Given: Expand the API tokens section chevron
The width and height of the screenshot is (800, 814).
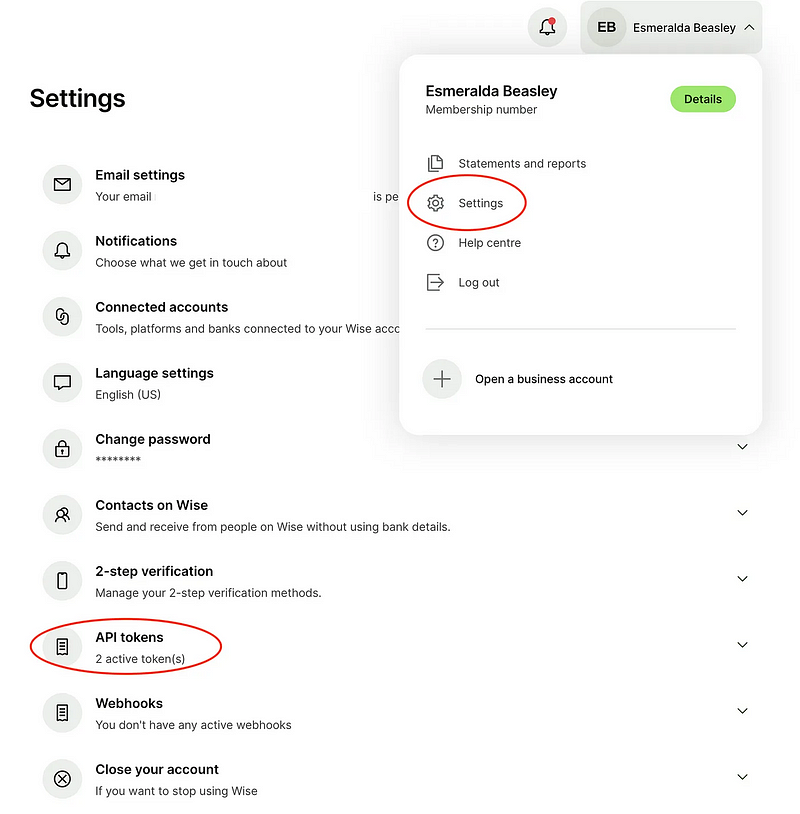Looking at the screenshot, I should click(x=742, y=645).
